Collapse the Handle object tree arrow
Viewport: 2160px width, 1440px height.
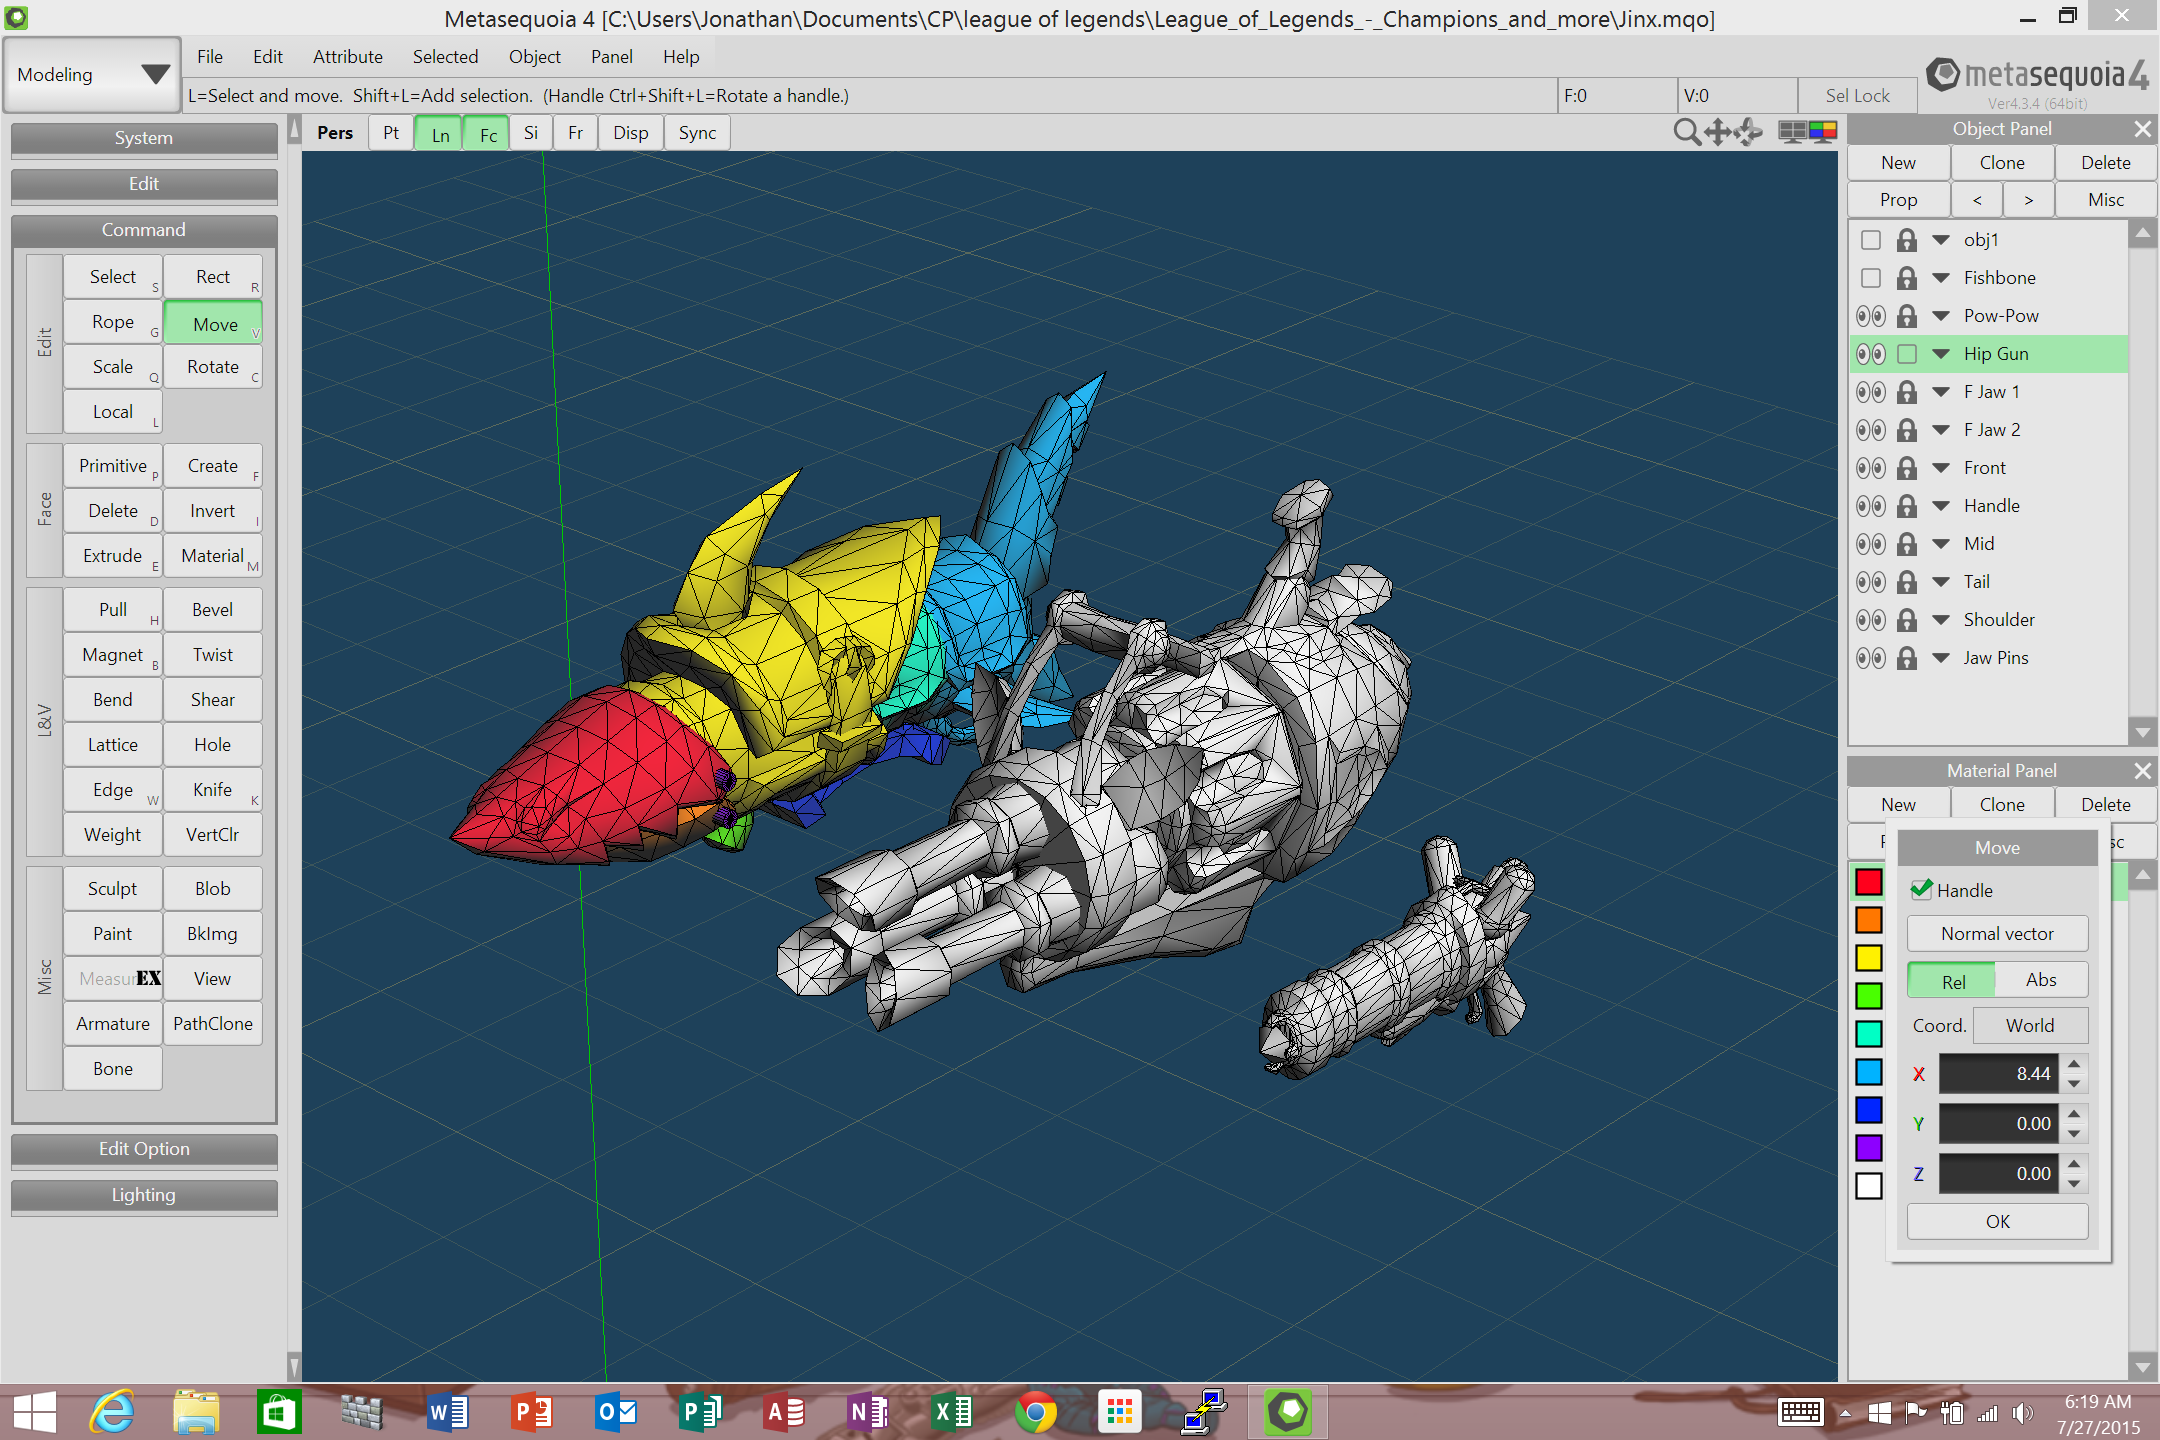1941,506
